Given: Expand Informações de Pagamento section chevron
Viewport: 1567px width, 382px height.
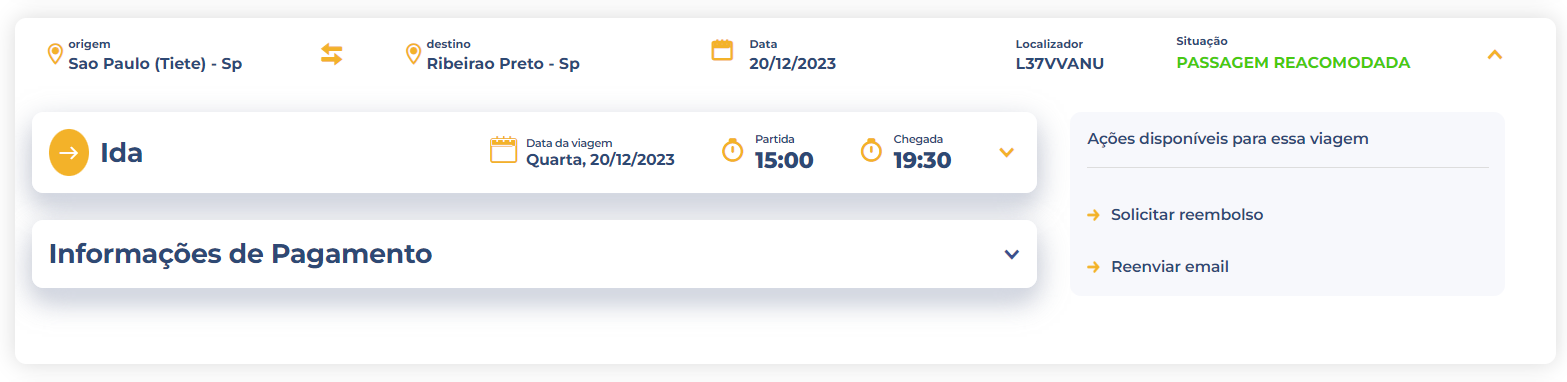Looking at the screenshot, I should (x=1011, y=254).
